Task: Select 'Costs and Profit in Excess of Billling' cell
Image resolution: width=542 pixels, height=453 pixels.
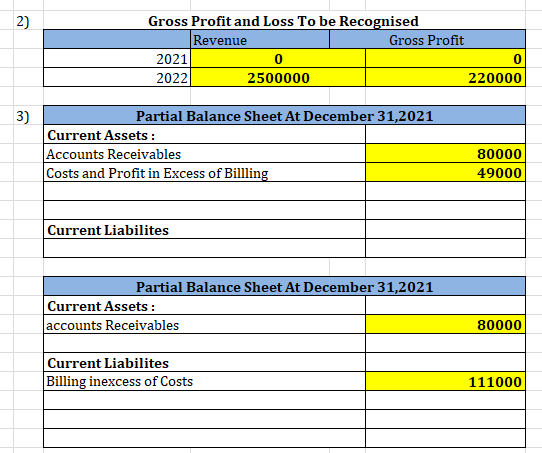Action: pyautogui.click(x=205, y=172)
